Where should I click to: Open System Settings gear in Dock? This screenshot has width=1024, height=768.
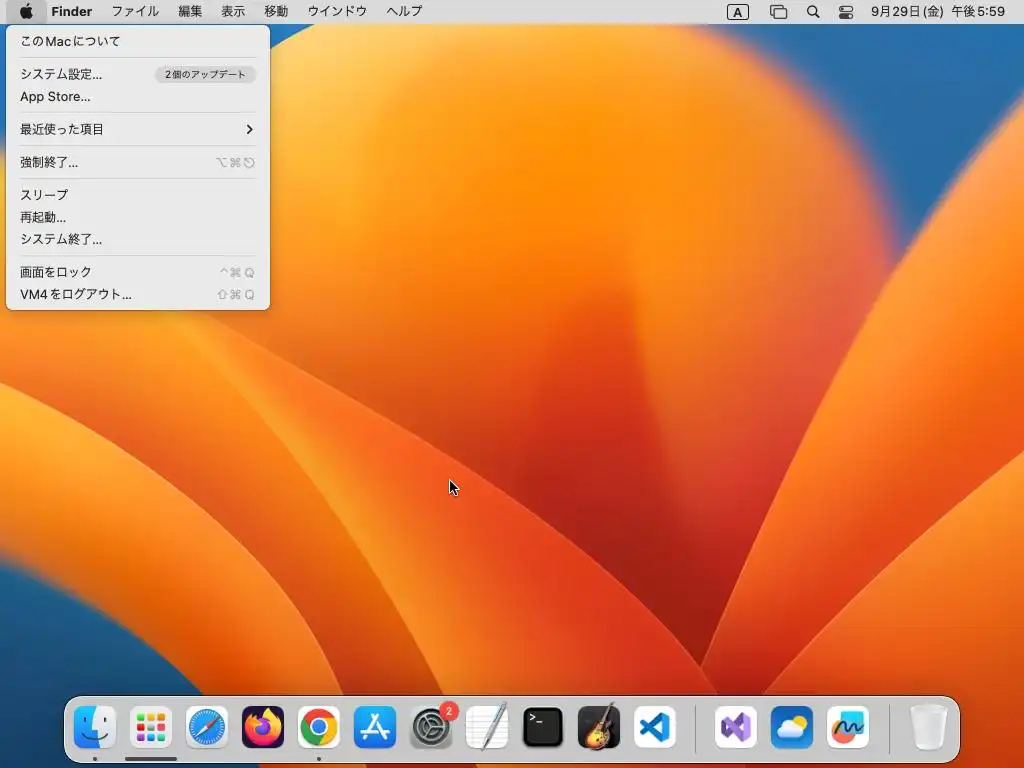[x=431, y=727]
